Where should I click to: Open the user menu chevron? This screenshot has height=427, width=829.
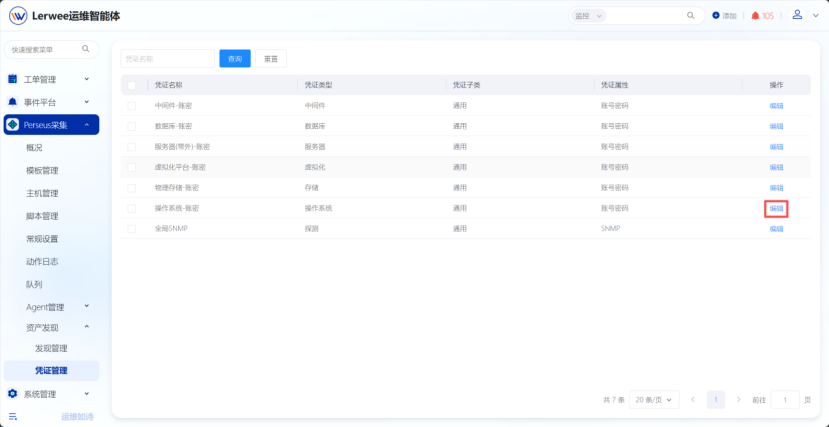[815, 16]
